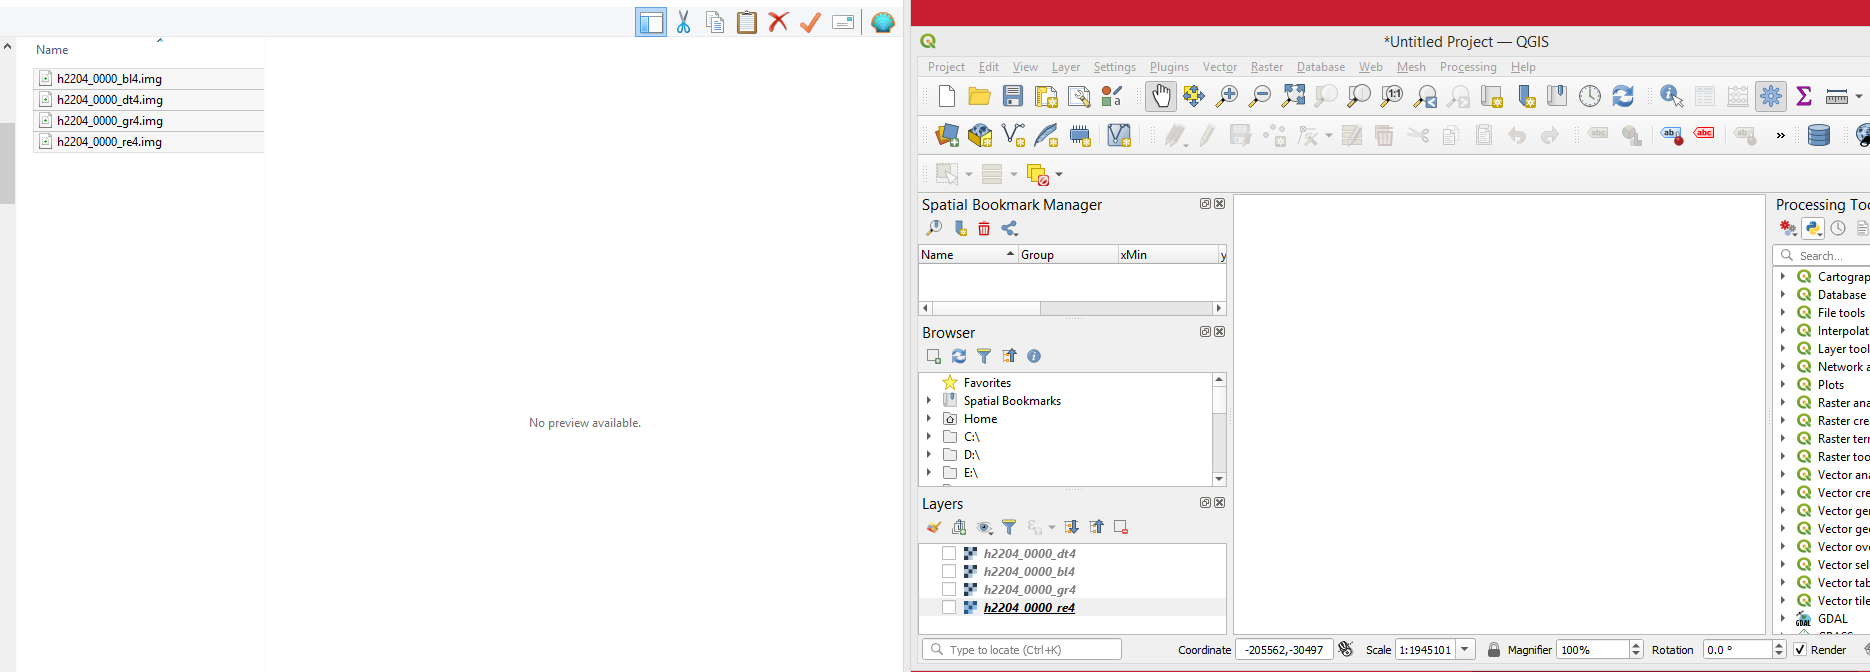Click the Cut scissors icon in file manager
The width and height of the screenshot is (1870, 672).
coord(683,22)
